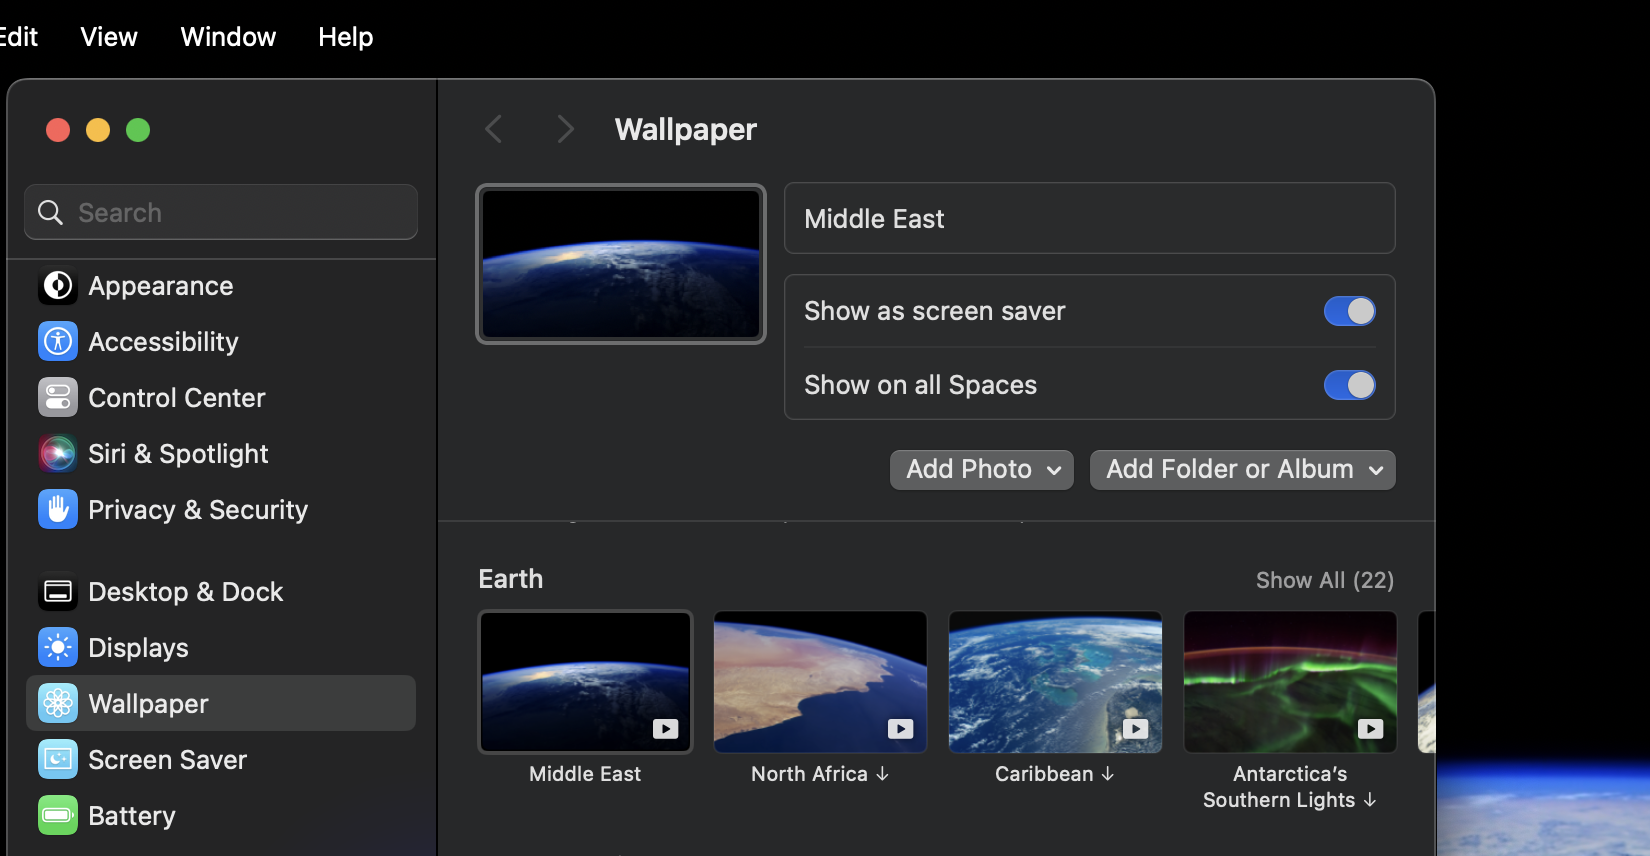Click play badge on Caribbean thumbnail
This screenshot has height=856, width=1650.
(x=1136, y=729)
